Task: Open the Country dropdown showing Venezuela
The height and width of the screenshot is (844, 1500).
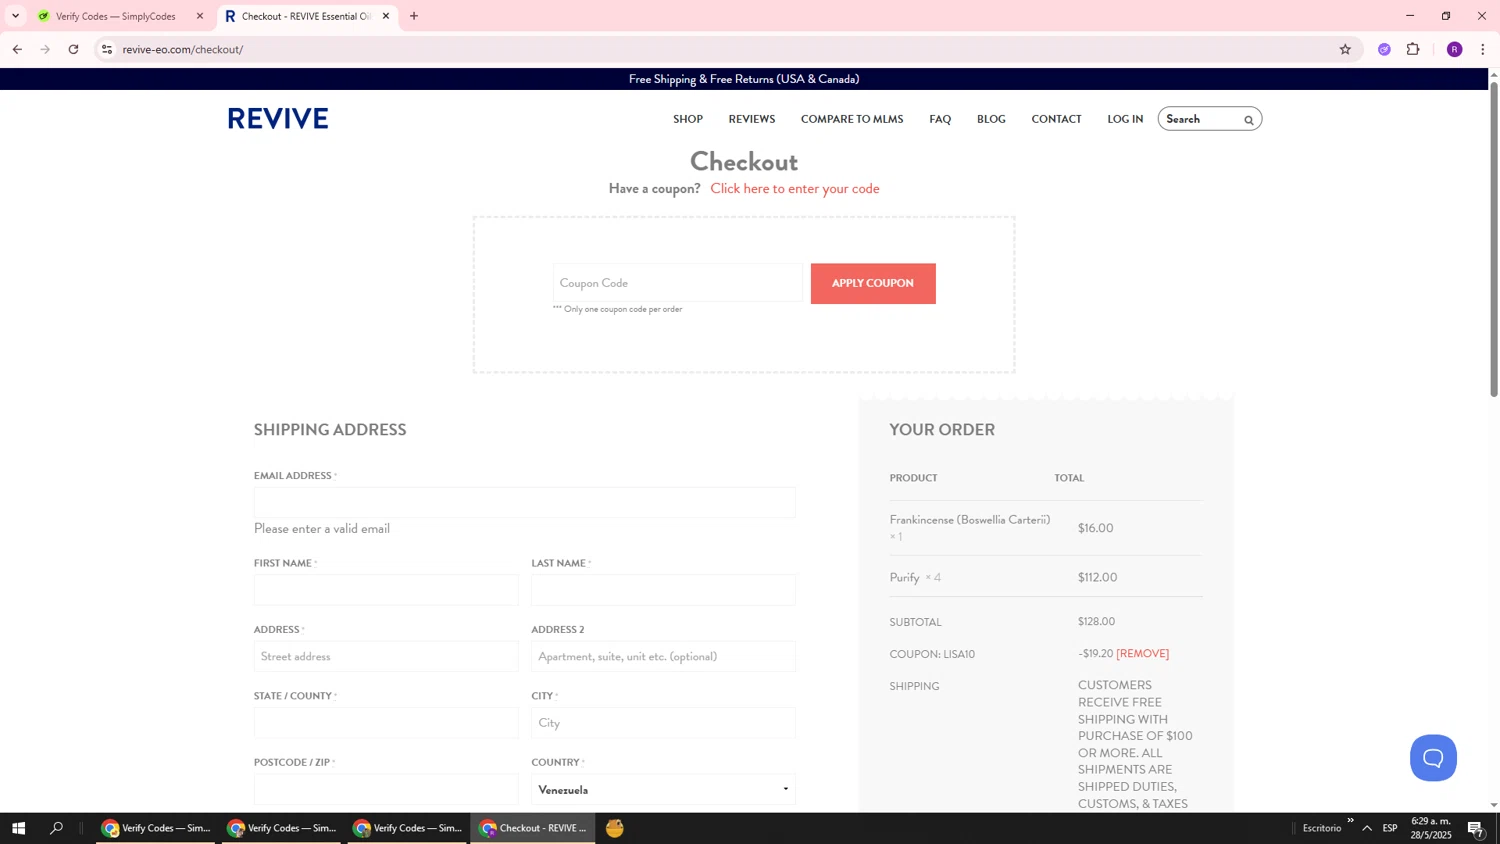Action: (x=663, y=790)
